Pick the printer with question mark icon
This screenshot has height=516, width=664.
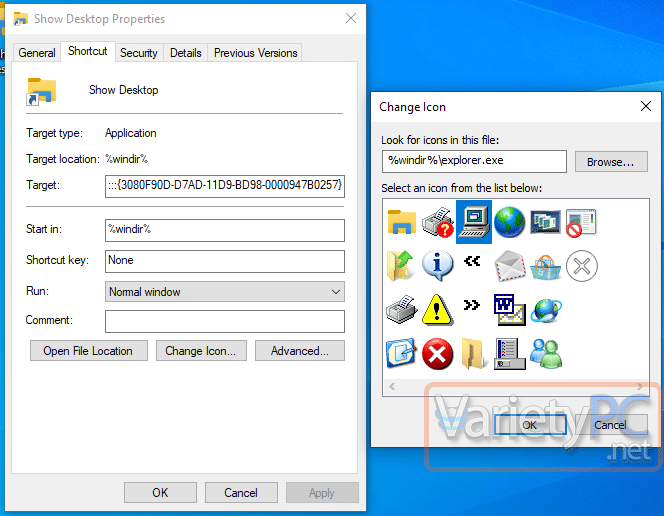[x=437, y=222]
